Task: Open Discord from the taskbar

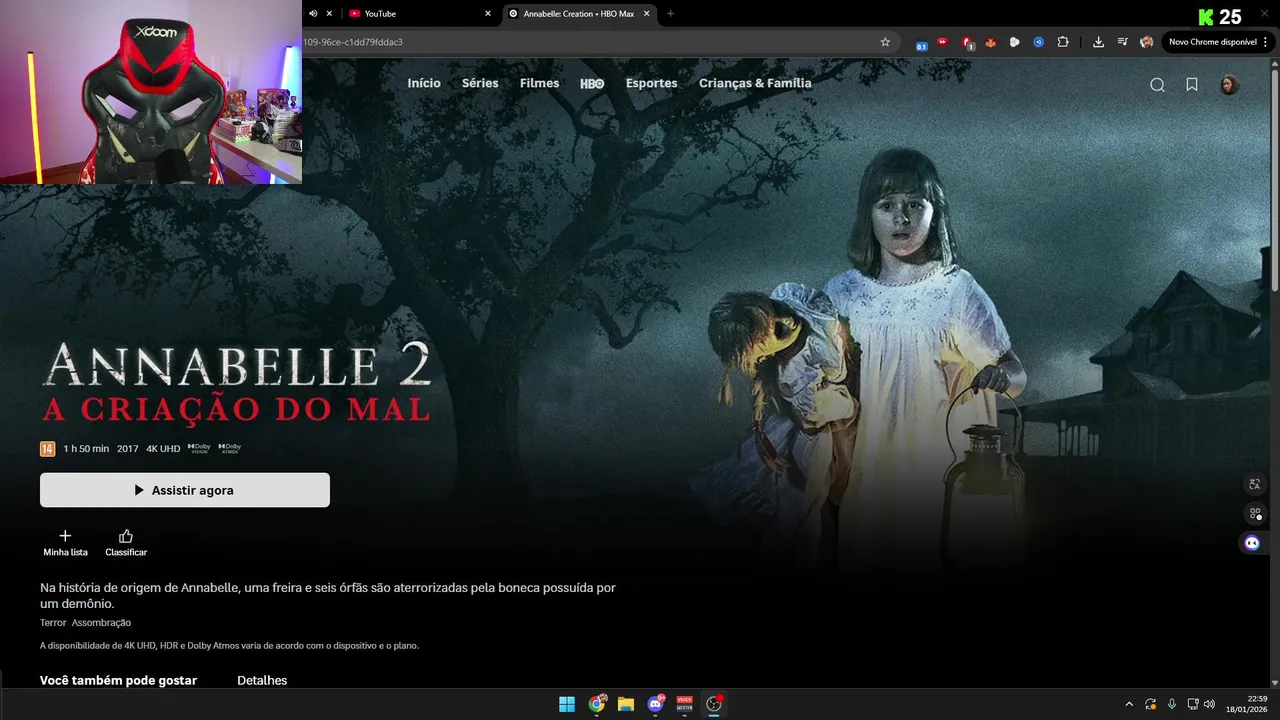Action: (x=656, y=704)
